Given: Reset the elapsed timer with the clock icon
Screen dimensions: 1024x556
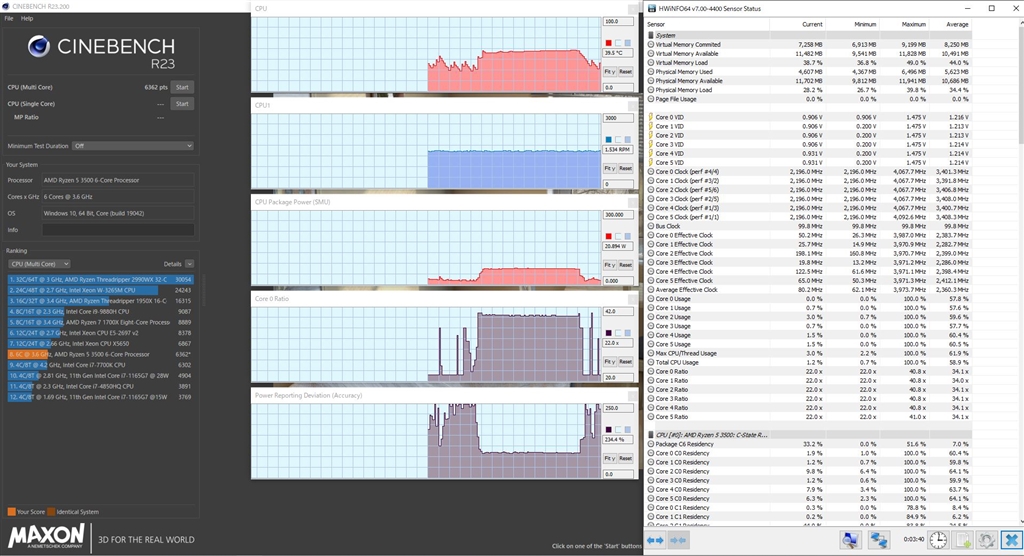Looking at the screenshot, I should click(938, 540).
